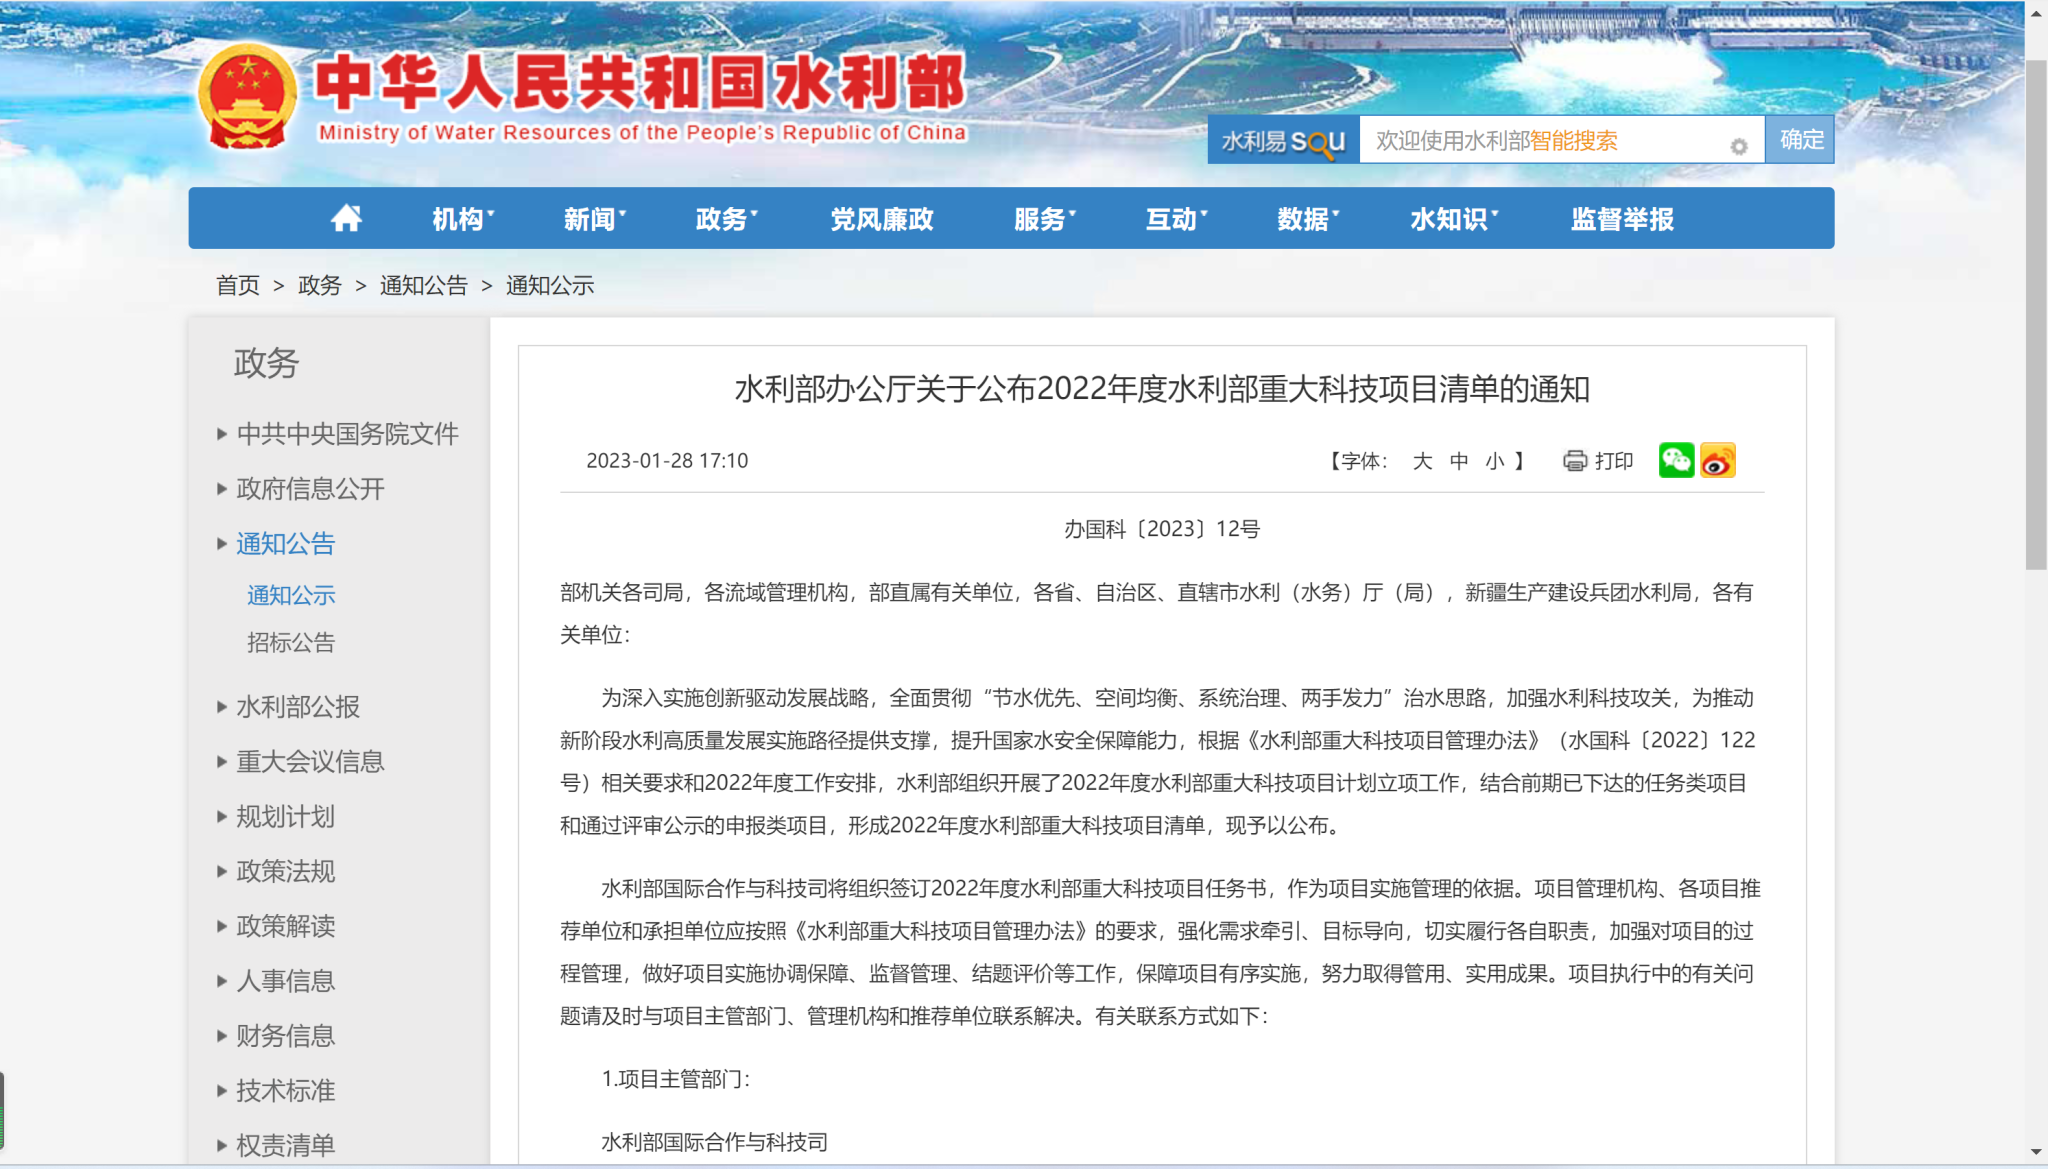Image resolution: width=2048 pixels, height=1169 pixels.
Task: Click the 水利易SOU search logo
Action: click(1283, 140)
